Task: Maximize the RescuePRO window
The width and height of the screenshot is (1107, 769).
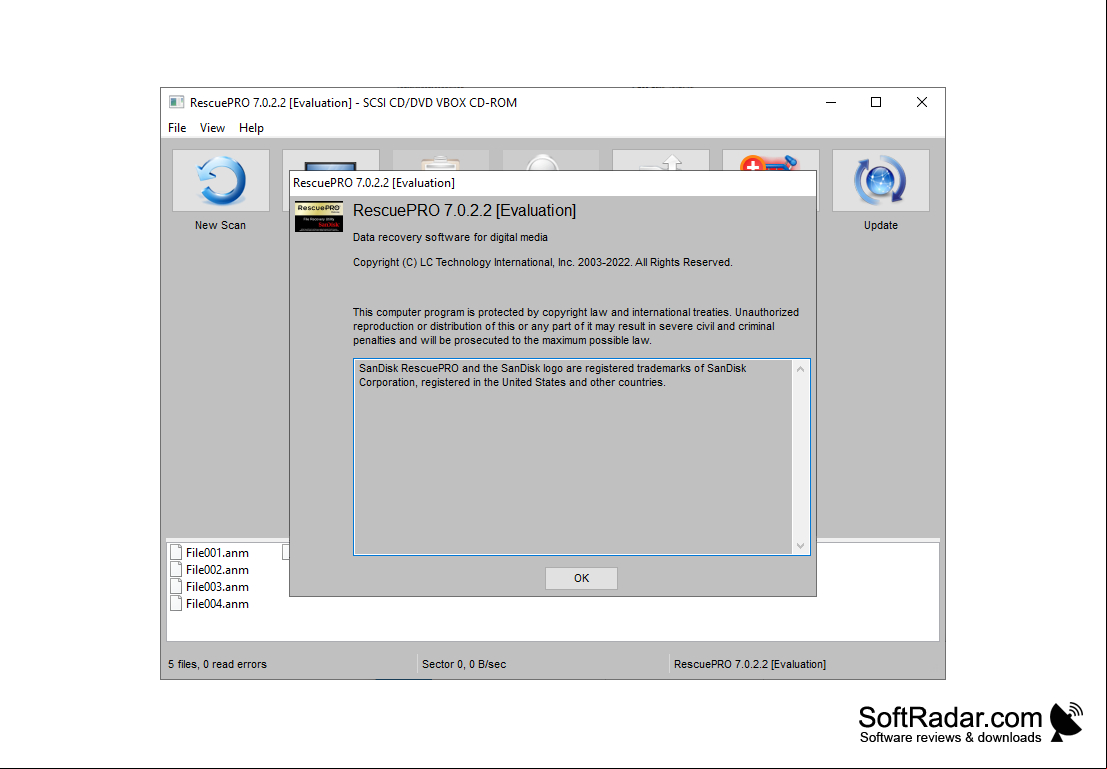Action: (876, 102)
